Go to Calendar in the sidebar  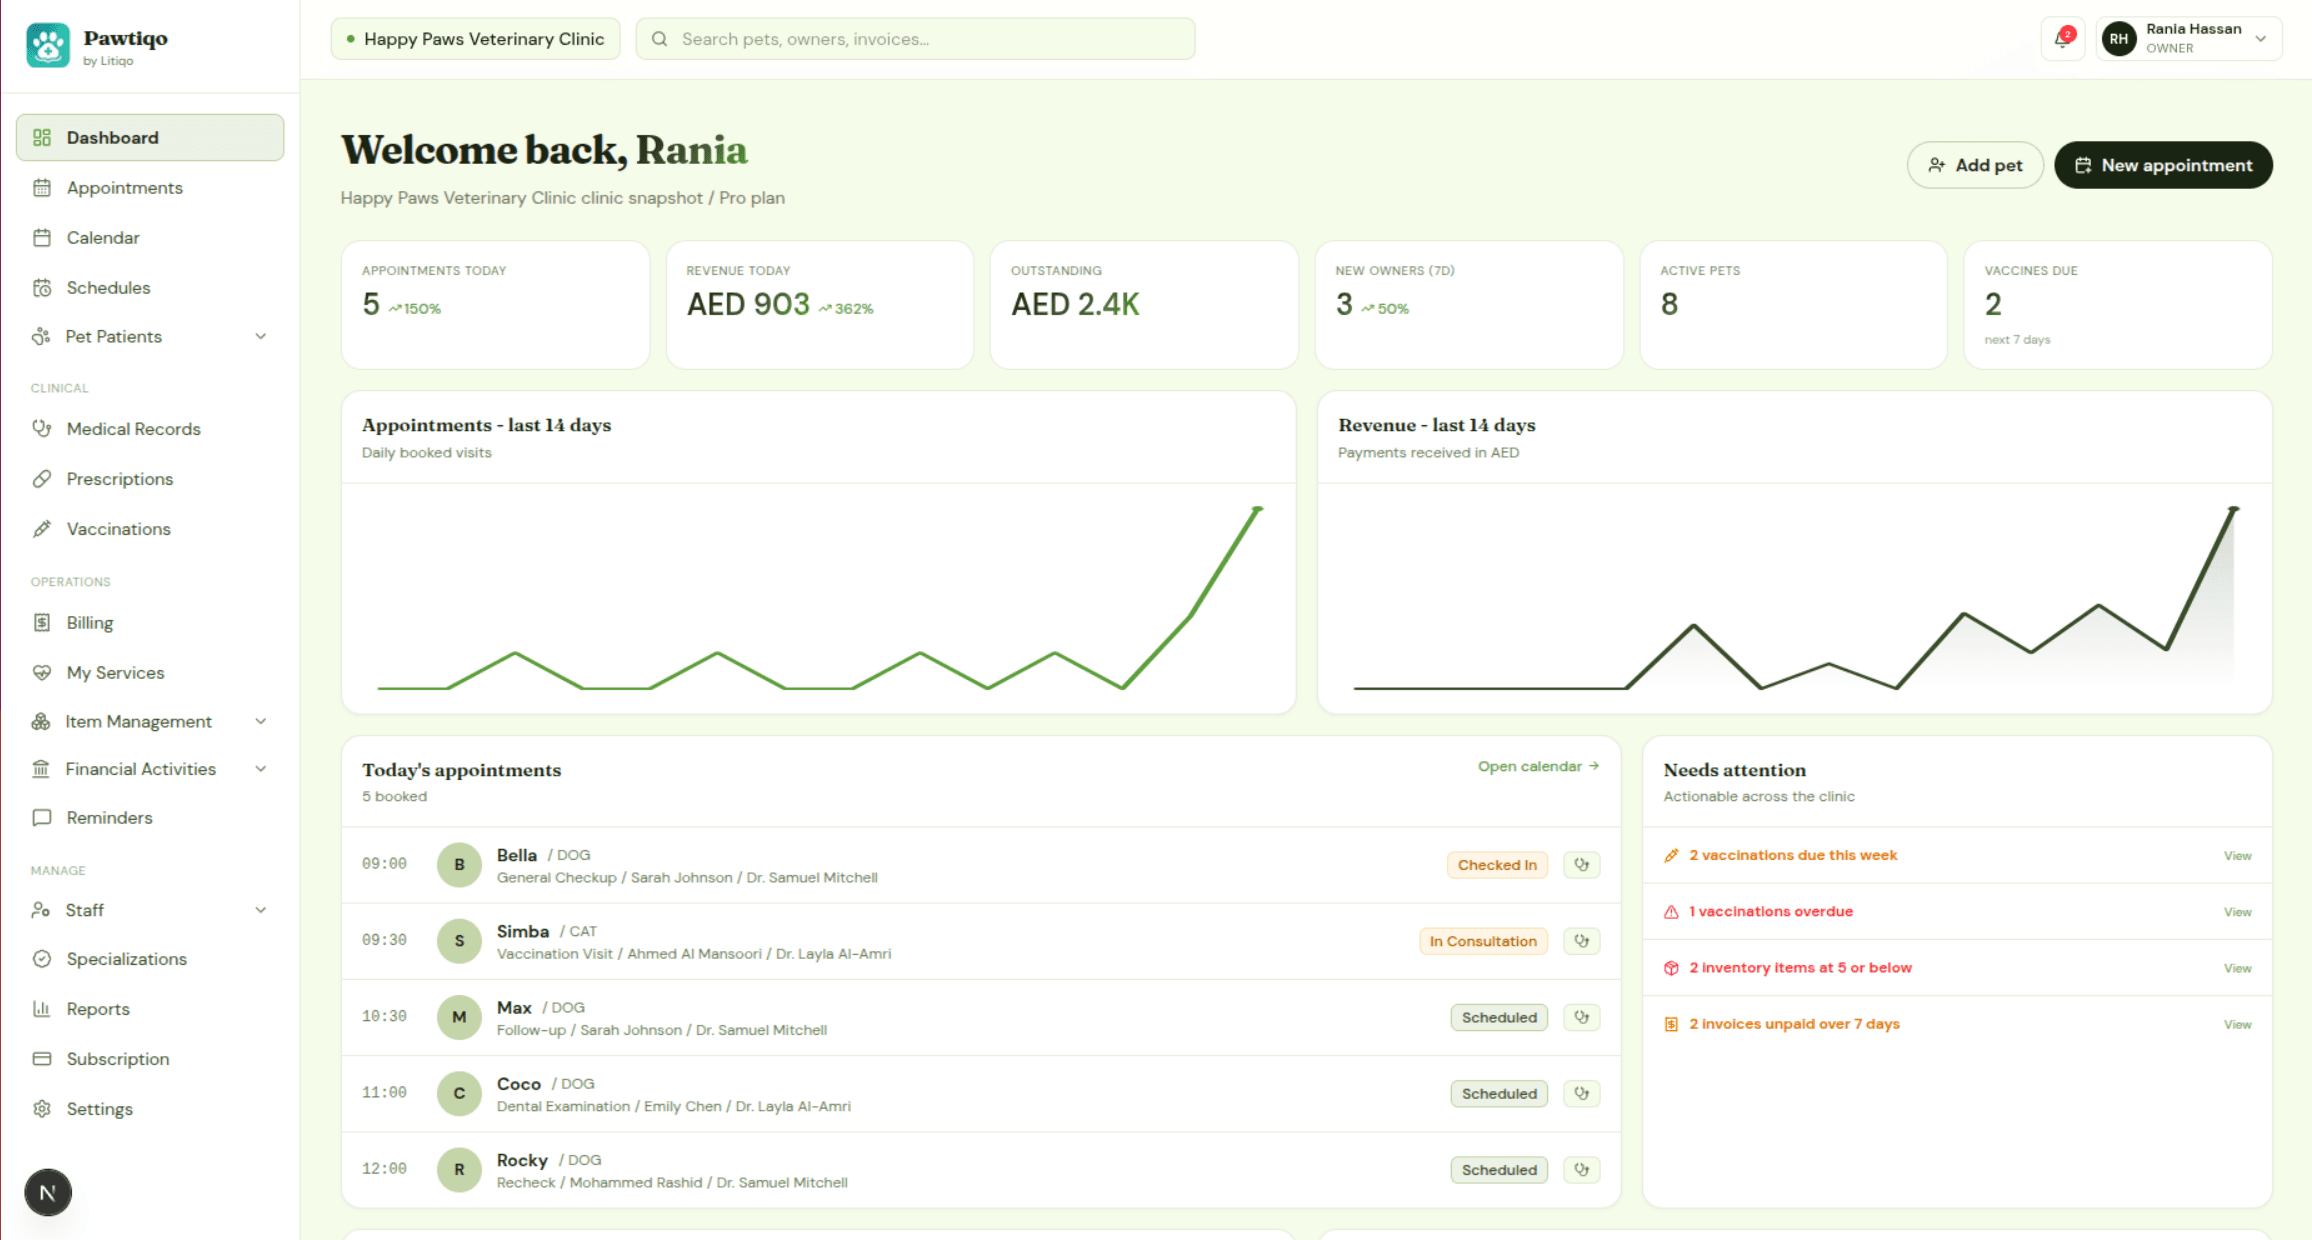point(150,237)
